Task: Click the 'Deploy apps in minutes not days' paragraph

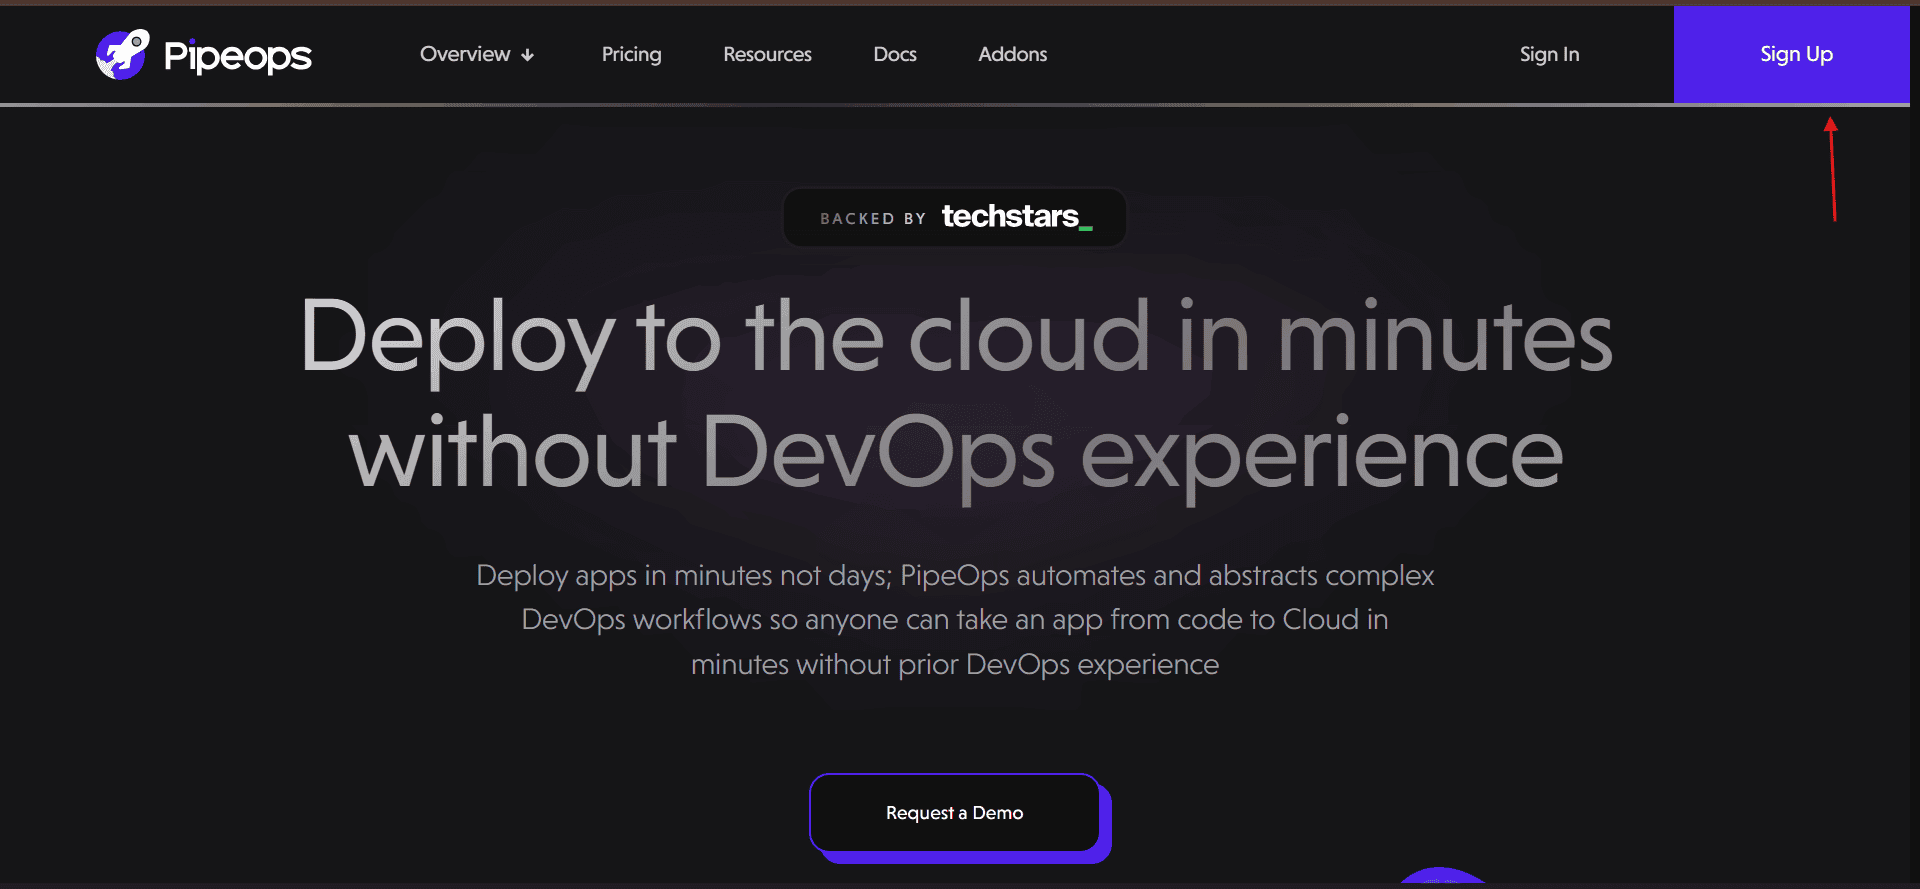Action: point(955,620)
